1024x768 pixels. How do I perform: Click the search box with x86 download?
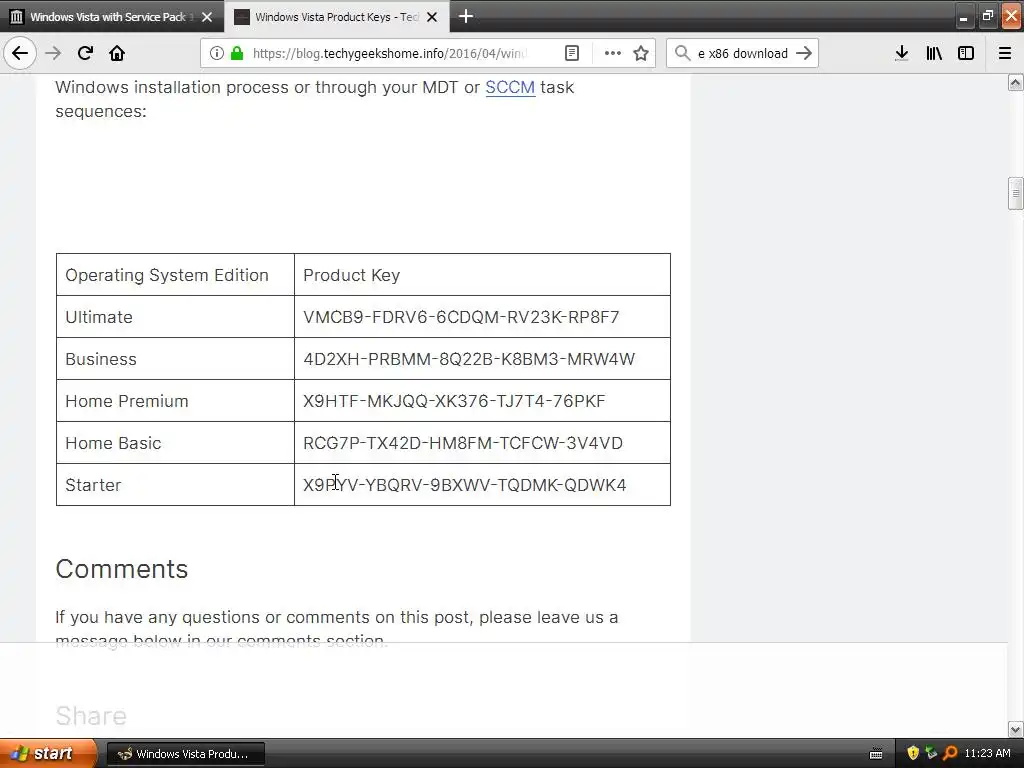pos(743,53)
